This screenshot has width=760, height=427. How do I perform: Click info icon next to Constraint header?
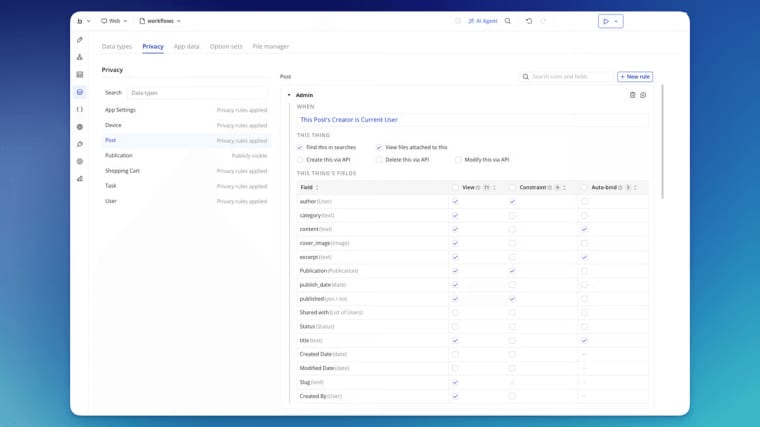point(550,188)
